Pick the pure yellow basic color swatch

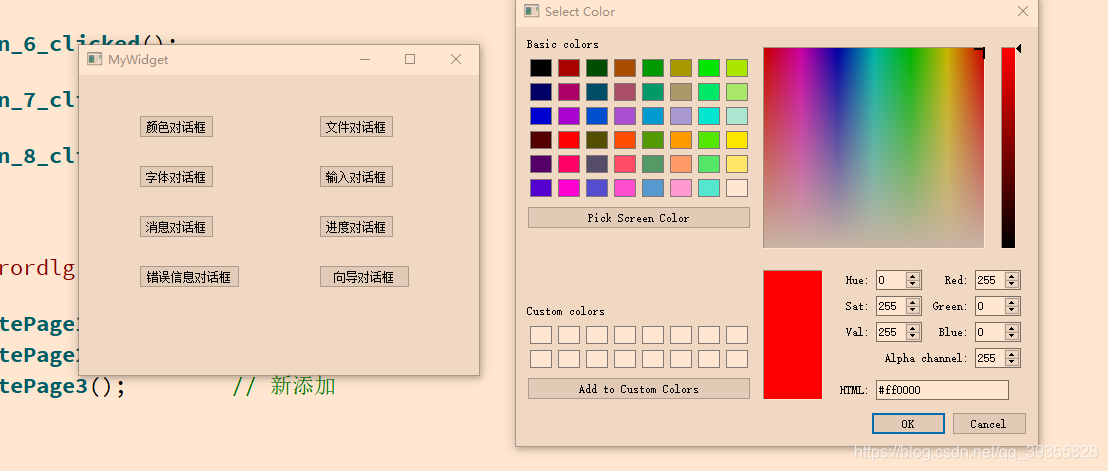coord(736,140)
